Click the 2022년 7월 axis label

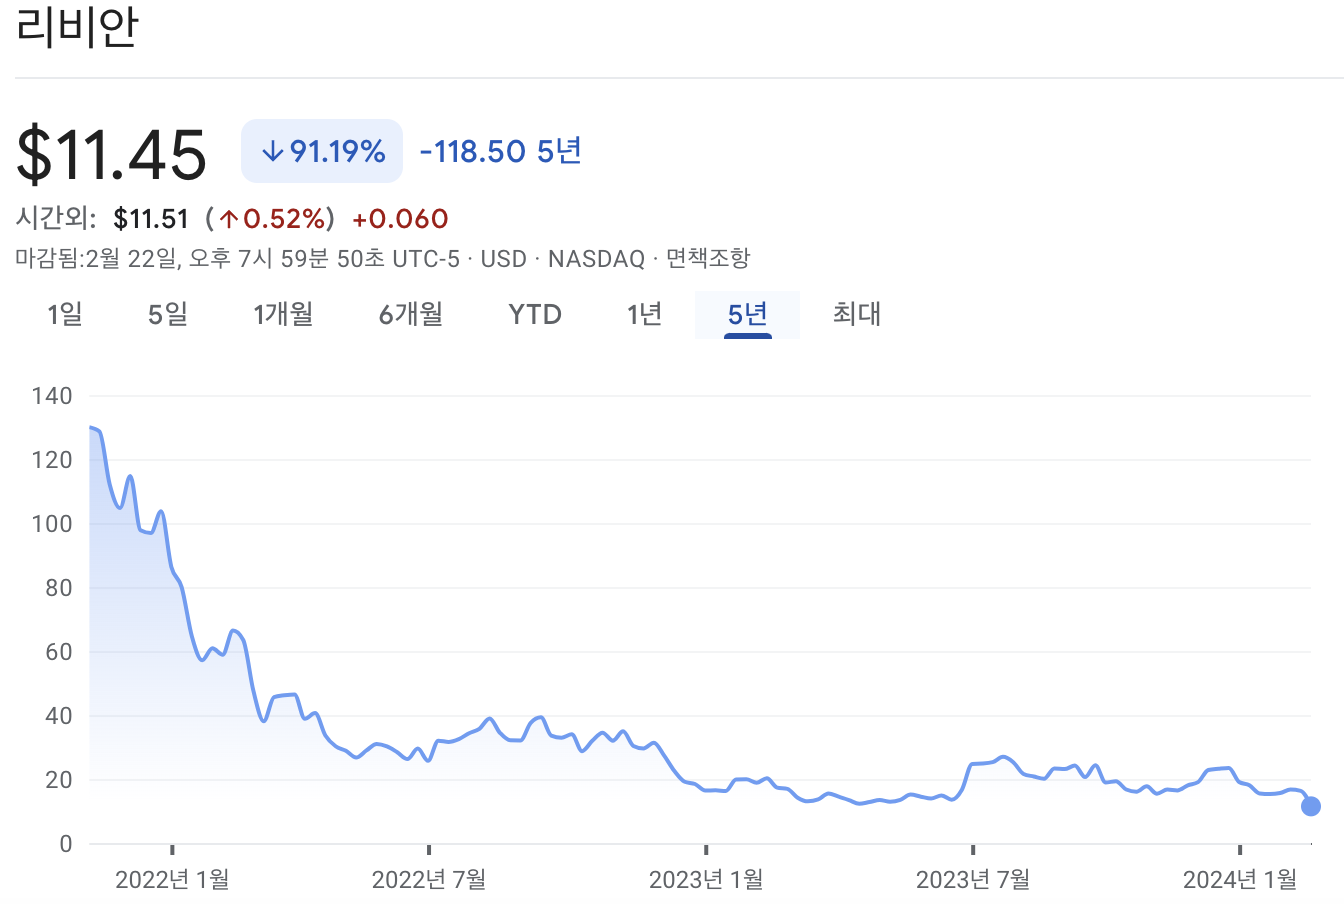pos(429,880)
